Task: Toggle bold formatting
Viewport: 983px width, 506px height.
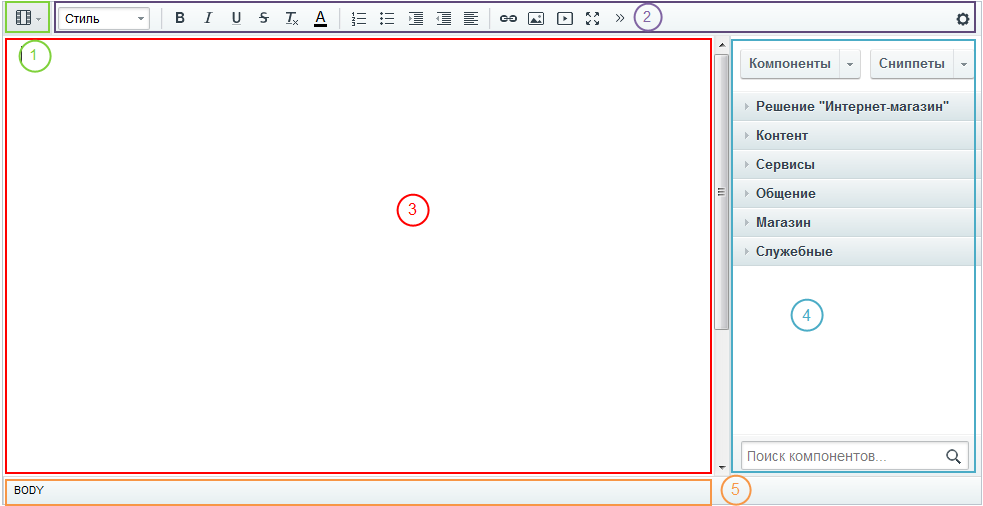Action: [x=180, y=18]
